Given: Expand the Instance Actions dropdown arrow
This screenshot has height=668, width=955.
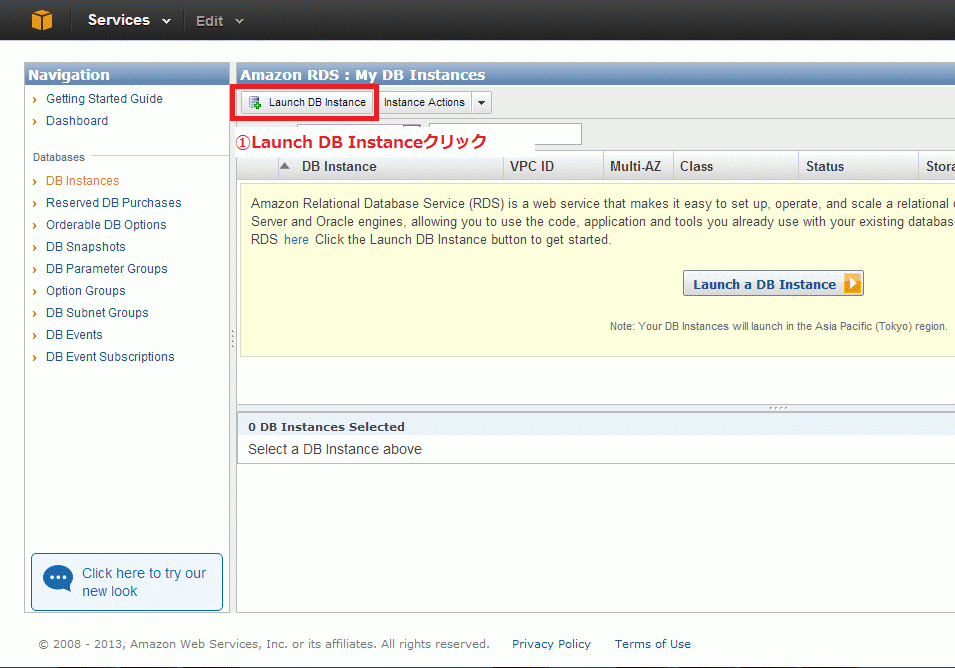Looking at the screenshot, I should [x=481, y=102].
